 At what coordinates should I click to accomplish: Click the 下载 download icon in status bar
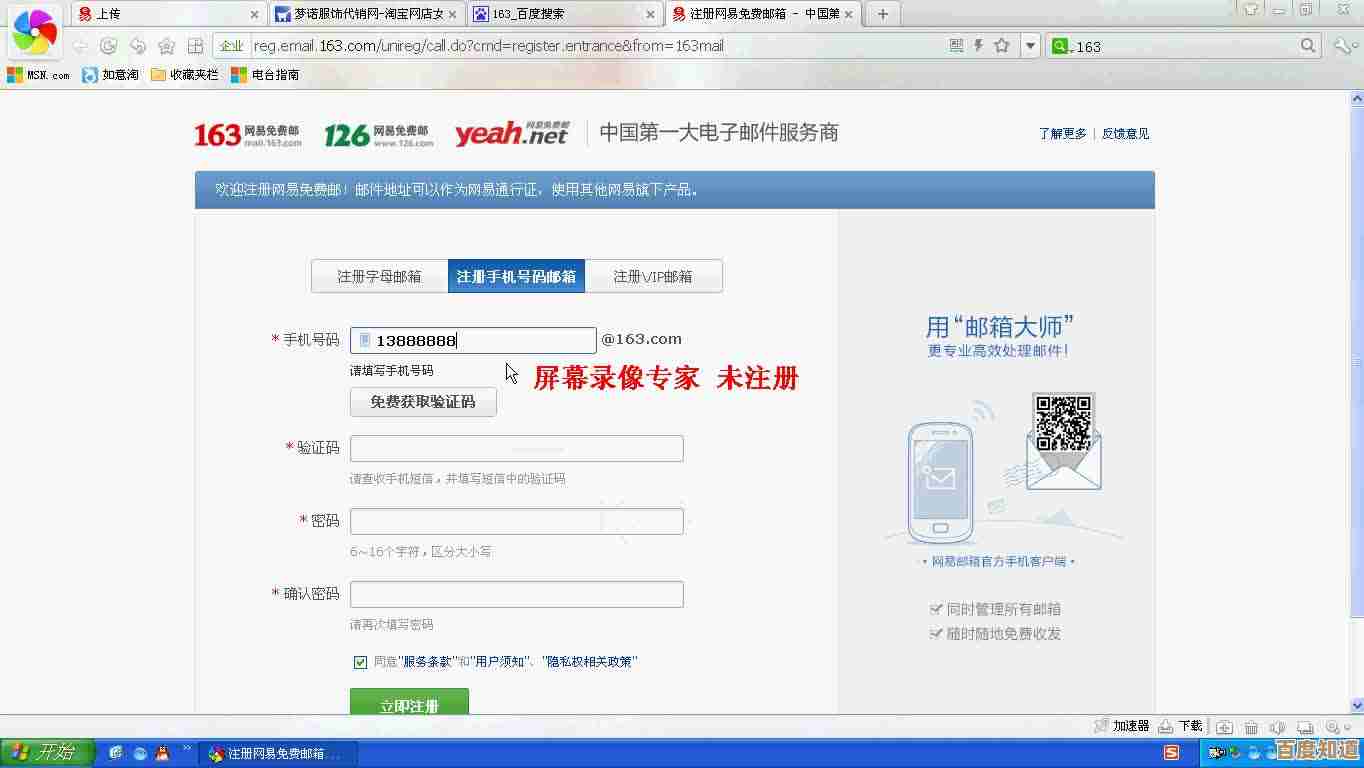coord(1166,726)
